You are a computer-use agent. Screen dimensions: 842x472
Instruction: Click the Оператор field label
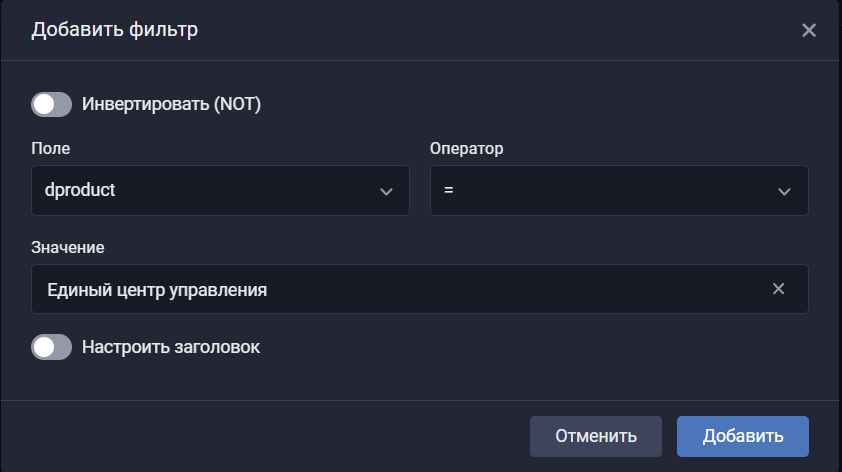466,148
